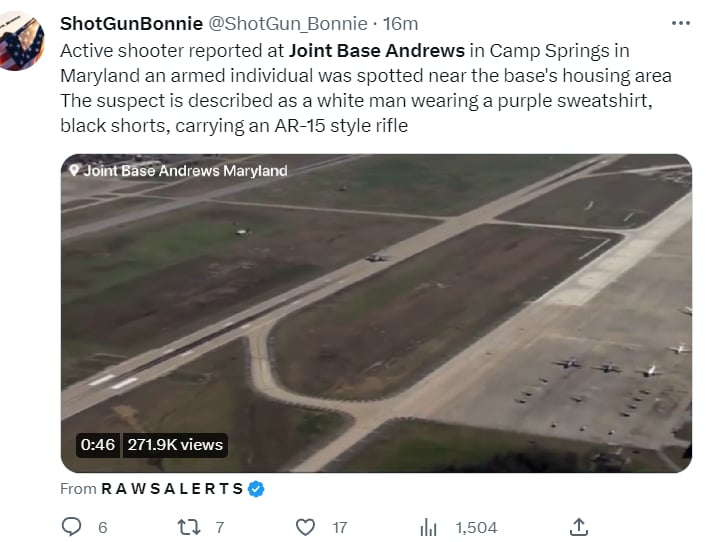Click the blue verified badge icon
Viewport: 710px width, 542px height.
click(256, 489)
